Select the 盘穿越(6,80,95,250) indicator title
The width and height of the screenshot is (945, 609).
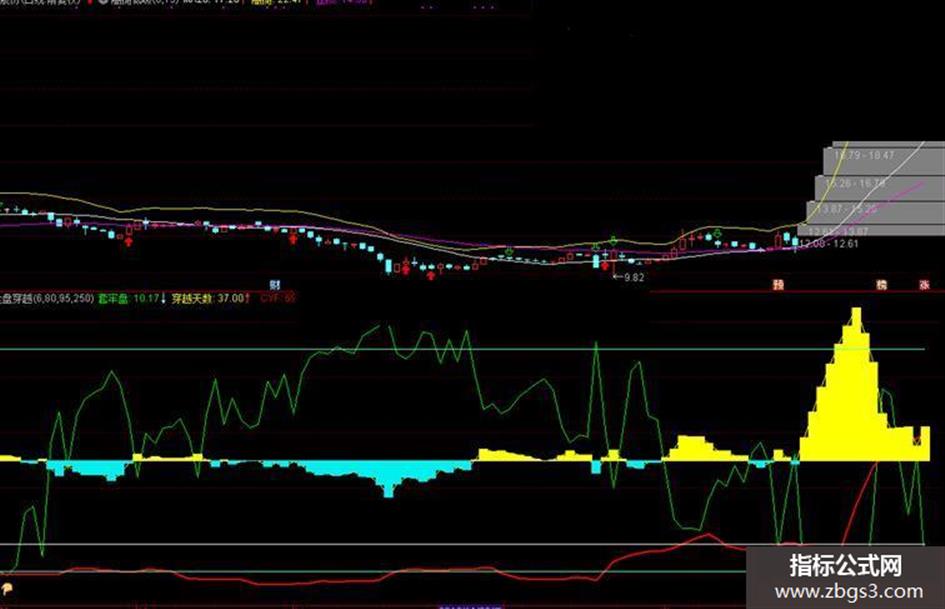[46, 298]
